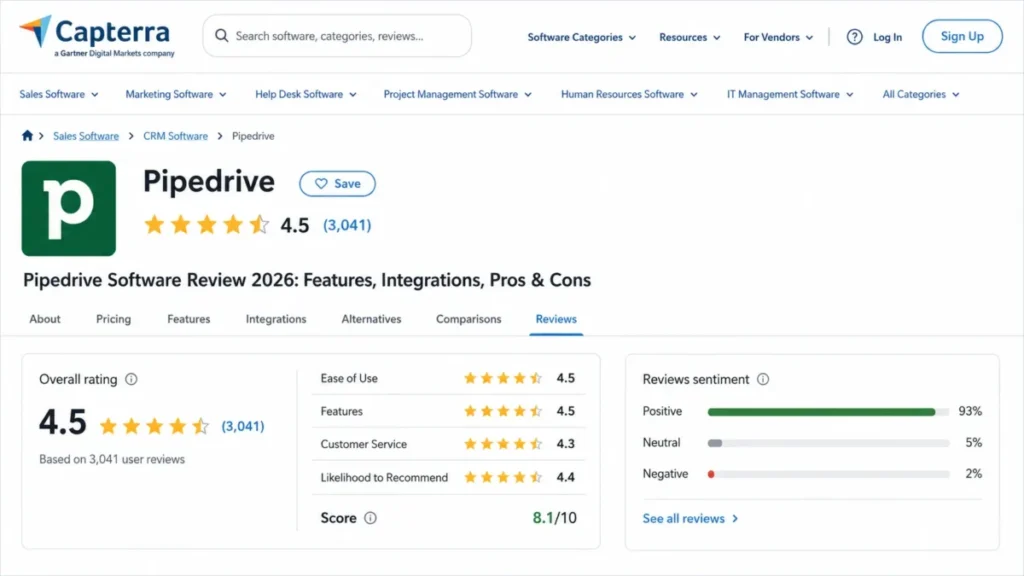Click the Capterra logo

click(x=97, y=37)
